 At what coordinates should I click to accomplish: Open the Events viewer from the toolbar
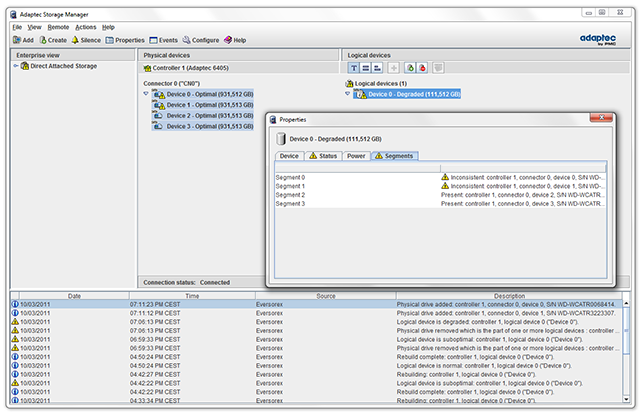(x=163, y=40)
